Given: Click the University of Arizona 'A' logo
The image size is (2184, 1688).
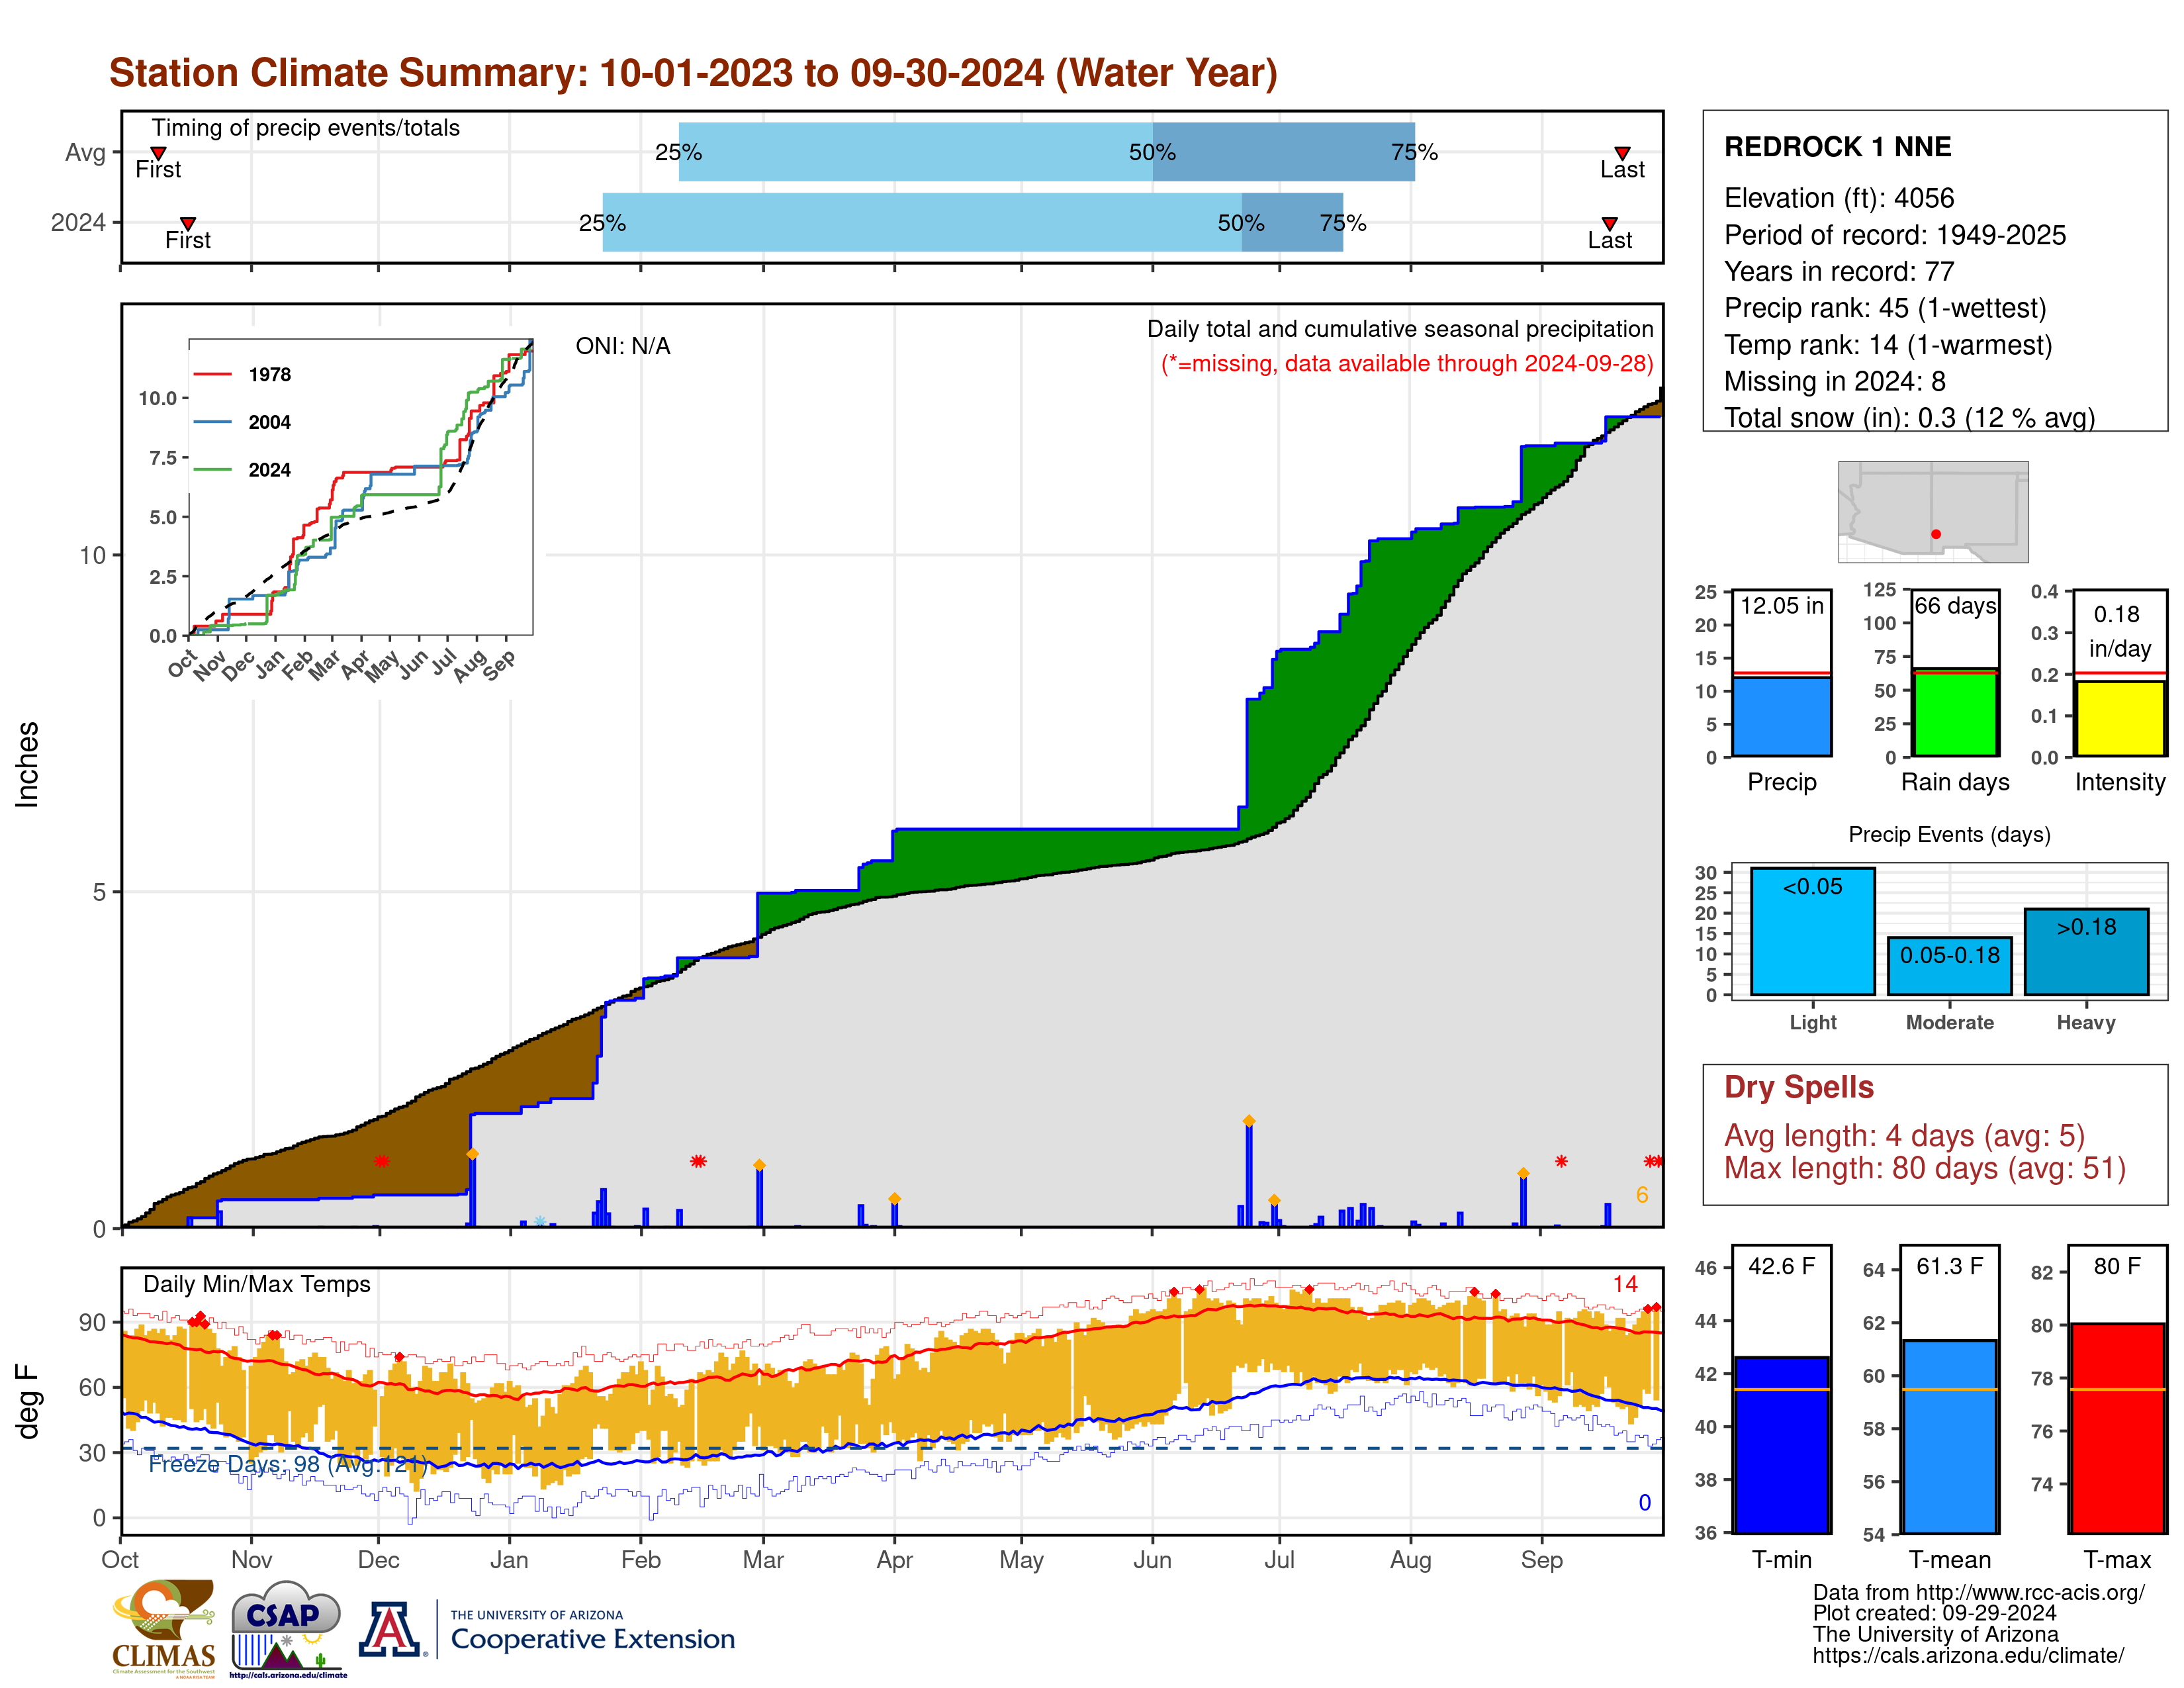Looking at the screenshot, I should (x=390, y=1629).
